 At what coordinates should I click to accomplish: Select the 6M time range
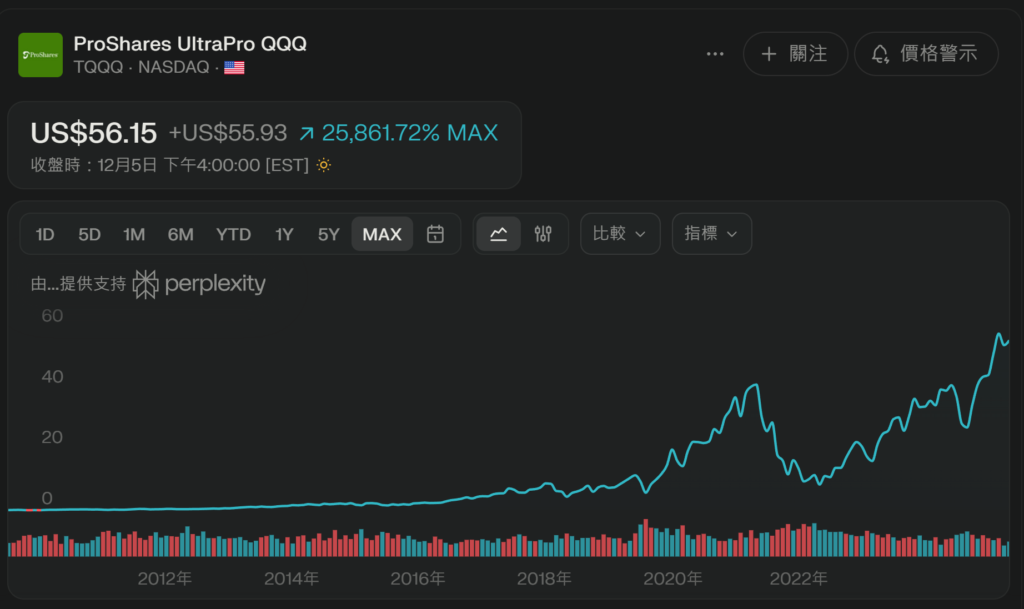(x=181, y=234)
